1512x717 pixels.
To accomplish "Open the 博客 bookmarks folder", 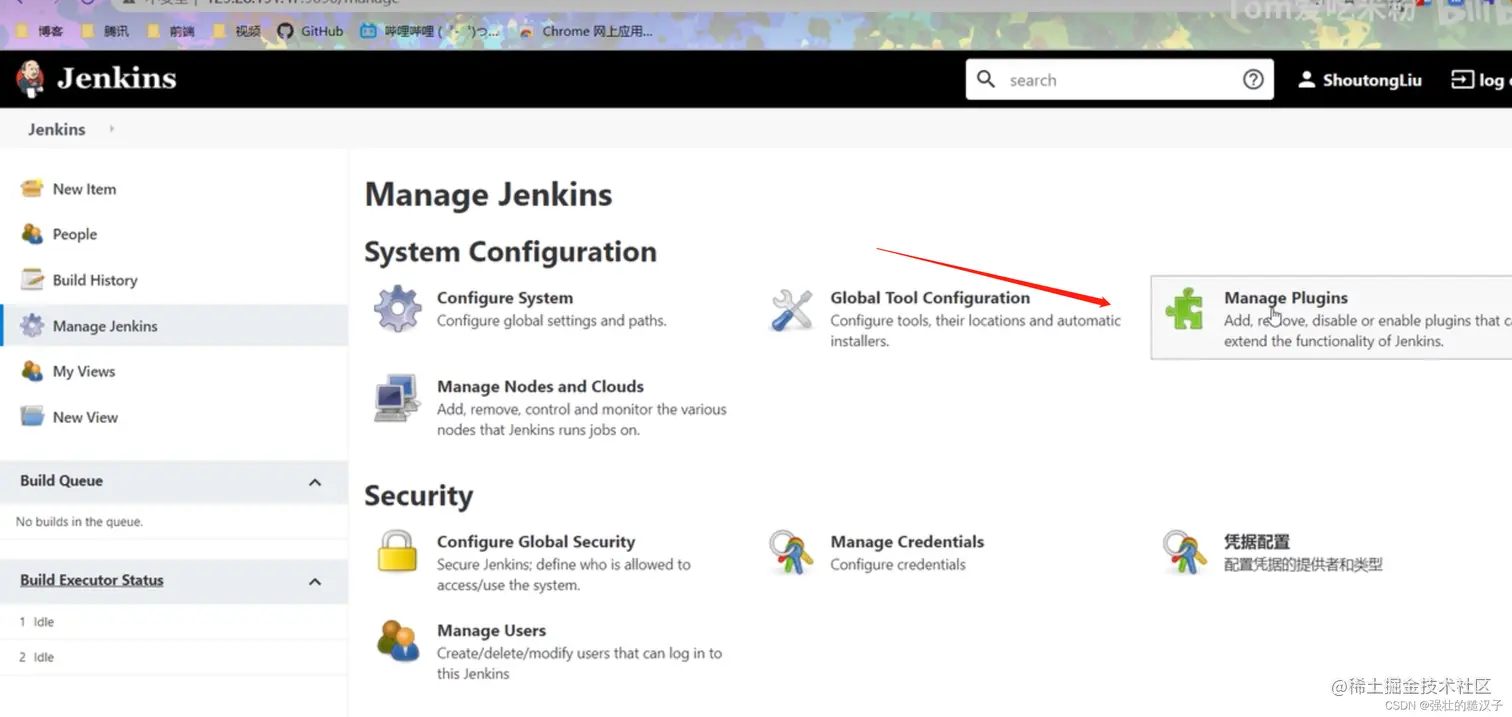I will click(x=39, y=31).
